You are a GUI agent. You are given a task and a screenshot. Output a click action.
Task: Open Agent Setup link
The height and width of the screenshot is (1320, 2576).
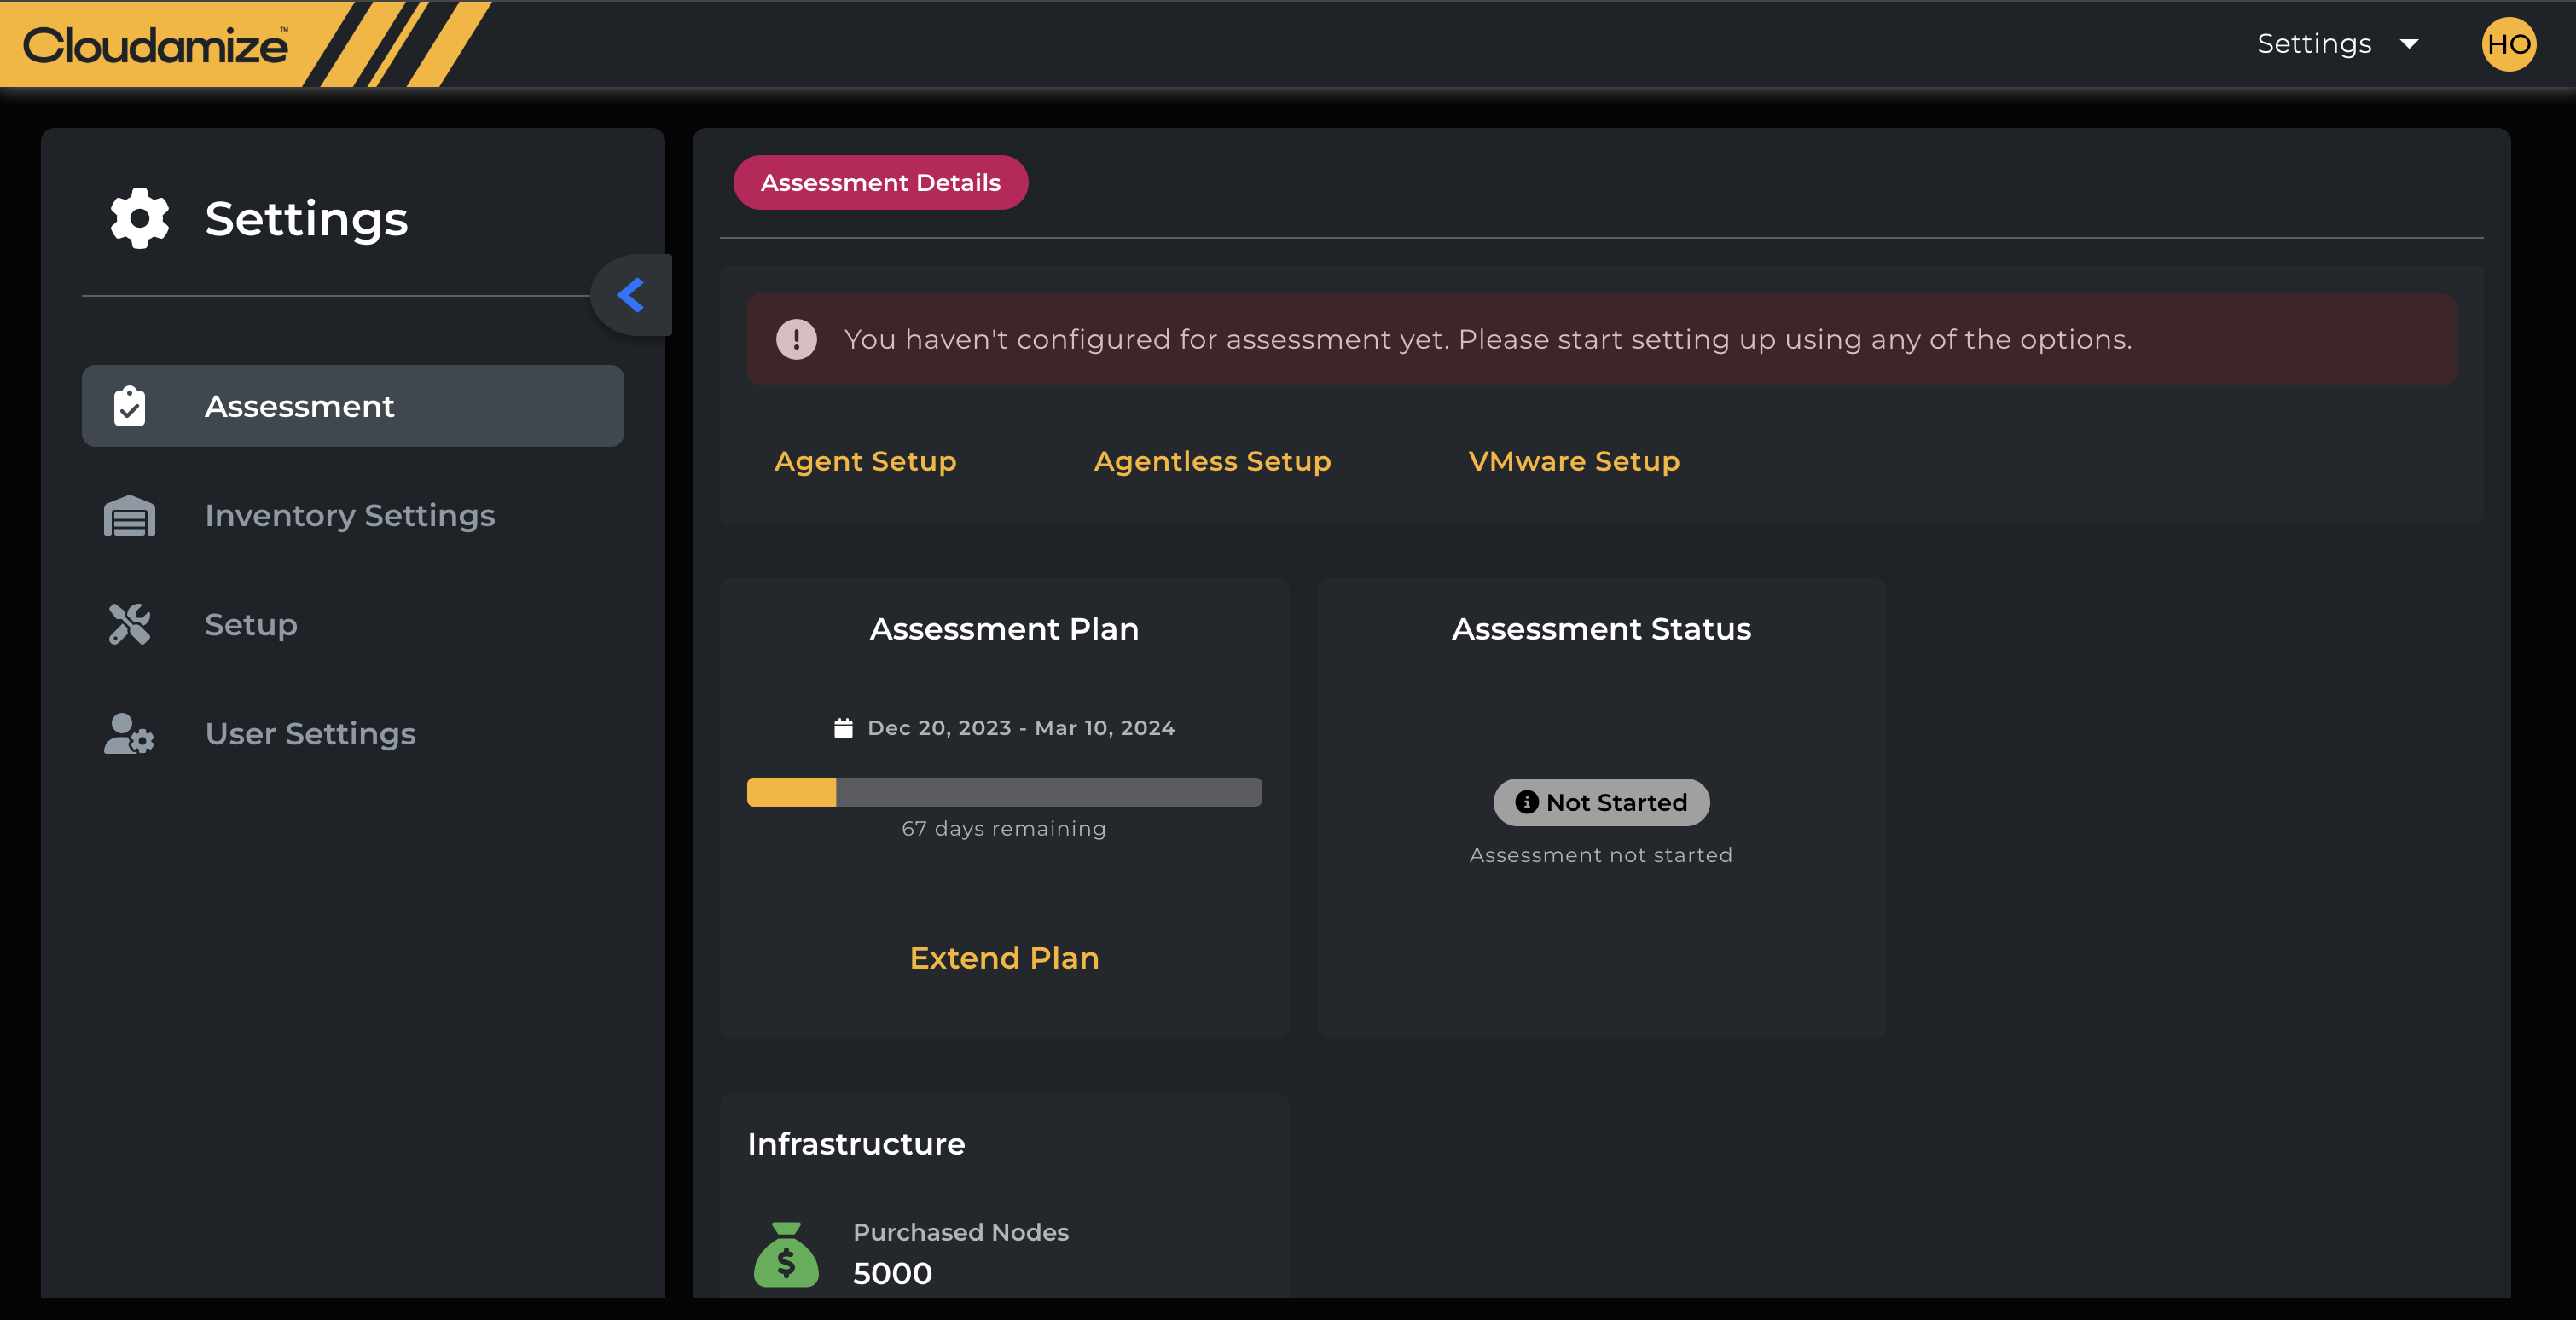tap(865, 461)
